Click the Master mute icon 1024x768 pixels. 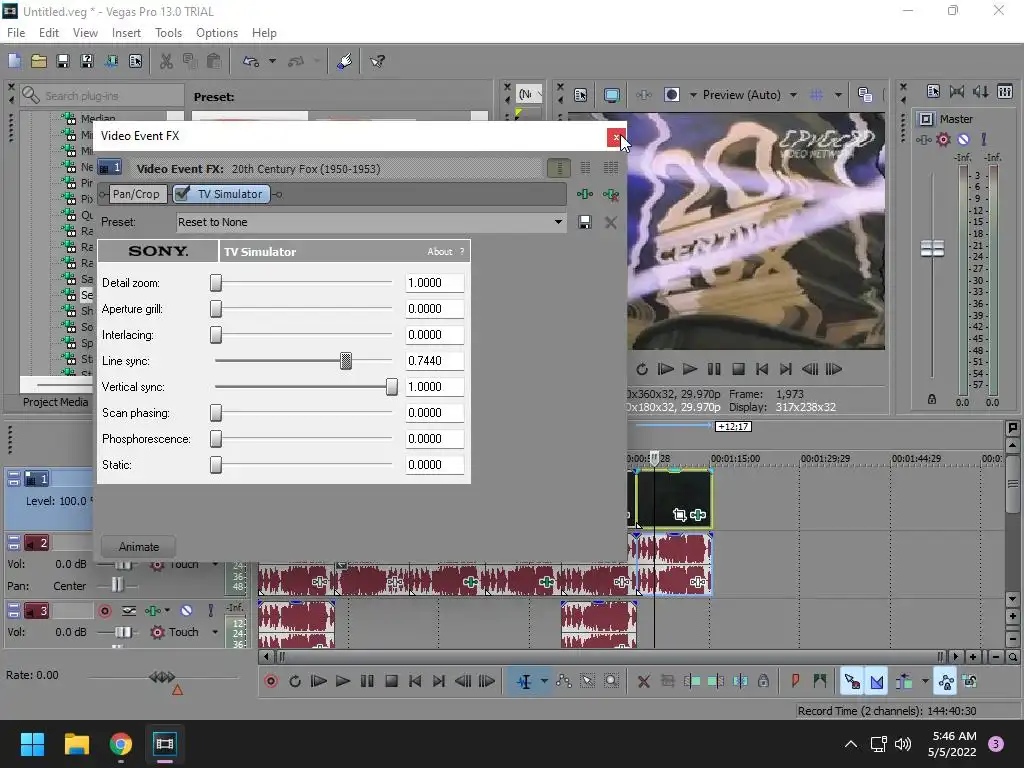click(963, 139)
